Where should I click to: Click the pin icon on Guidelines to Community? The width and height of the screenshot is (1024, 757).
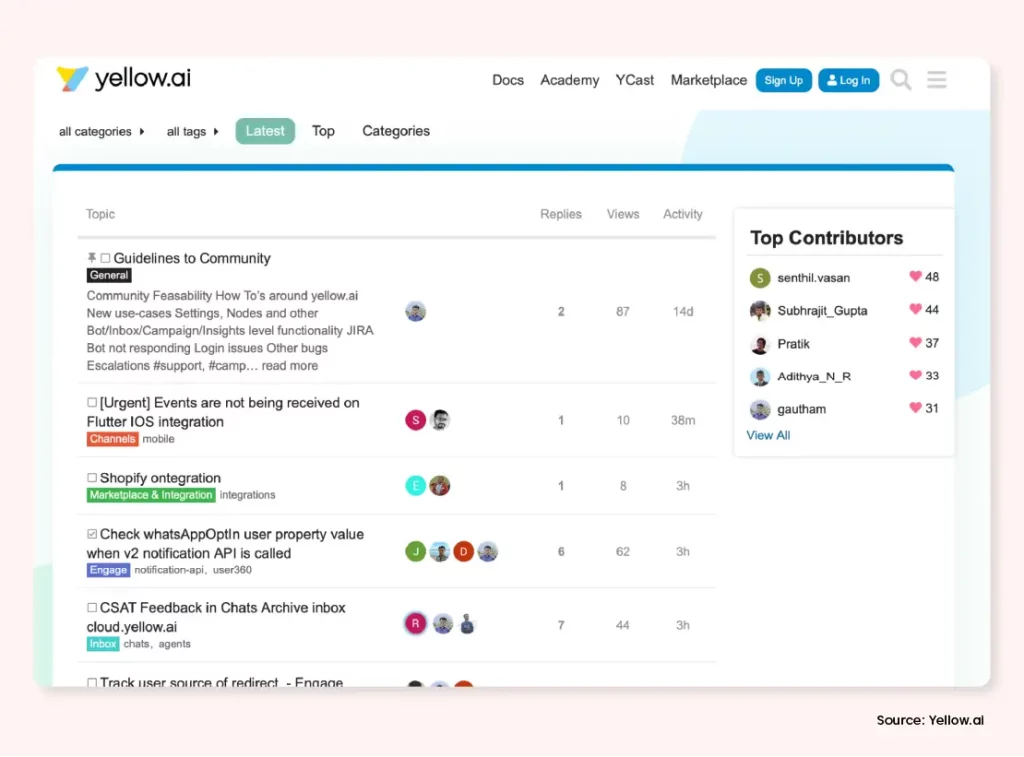pyautogui.click(x=91, y=258)
